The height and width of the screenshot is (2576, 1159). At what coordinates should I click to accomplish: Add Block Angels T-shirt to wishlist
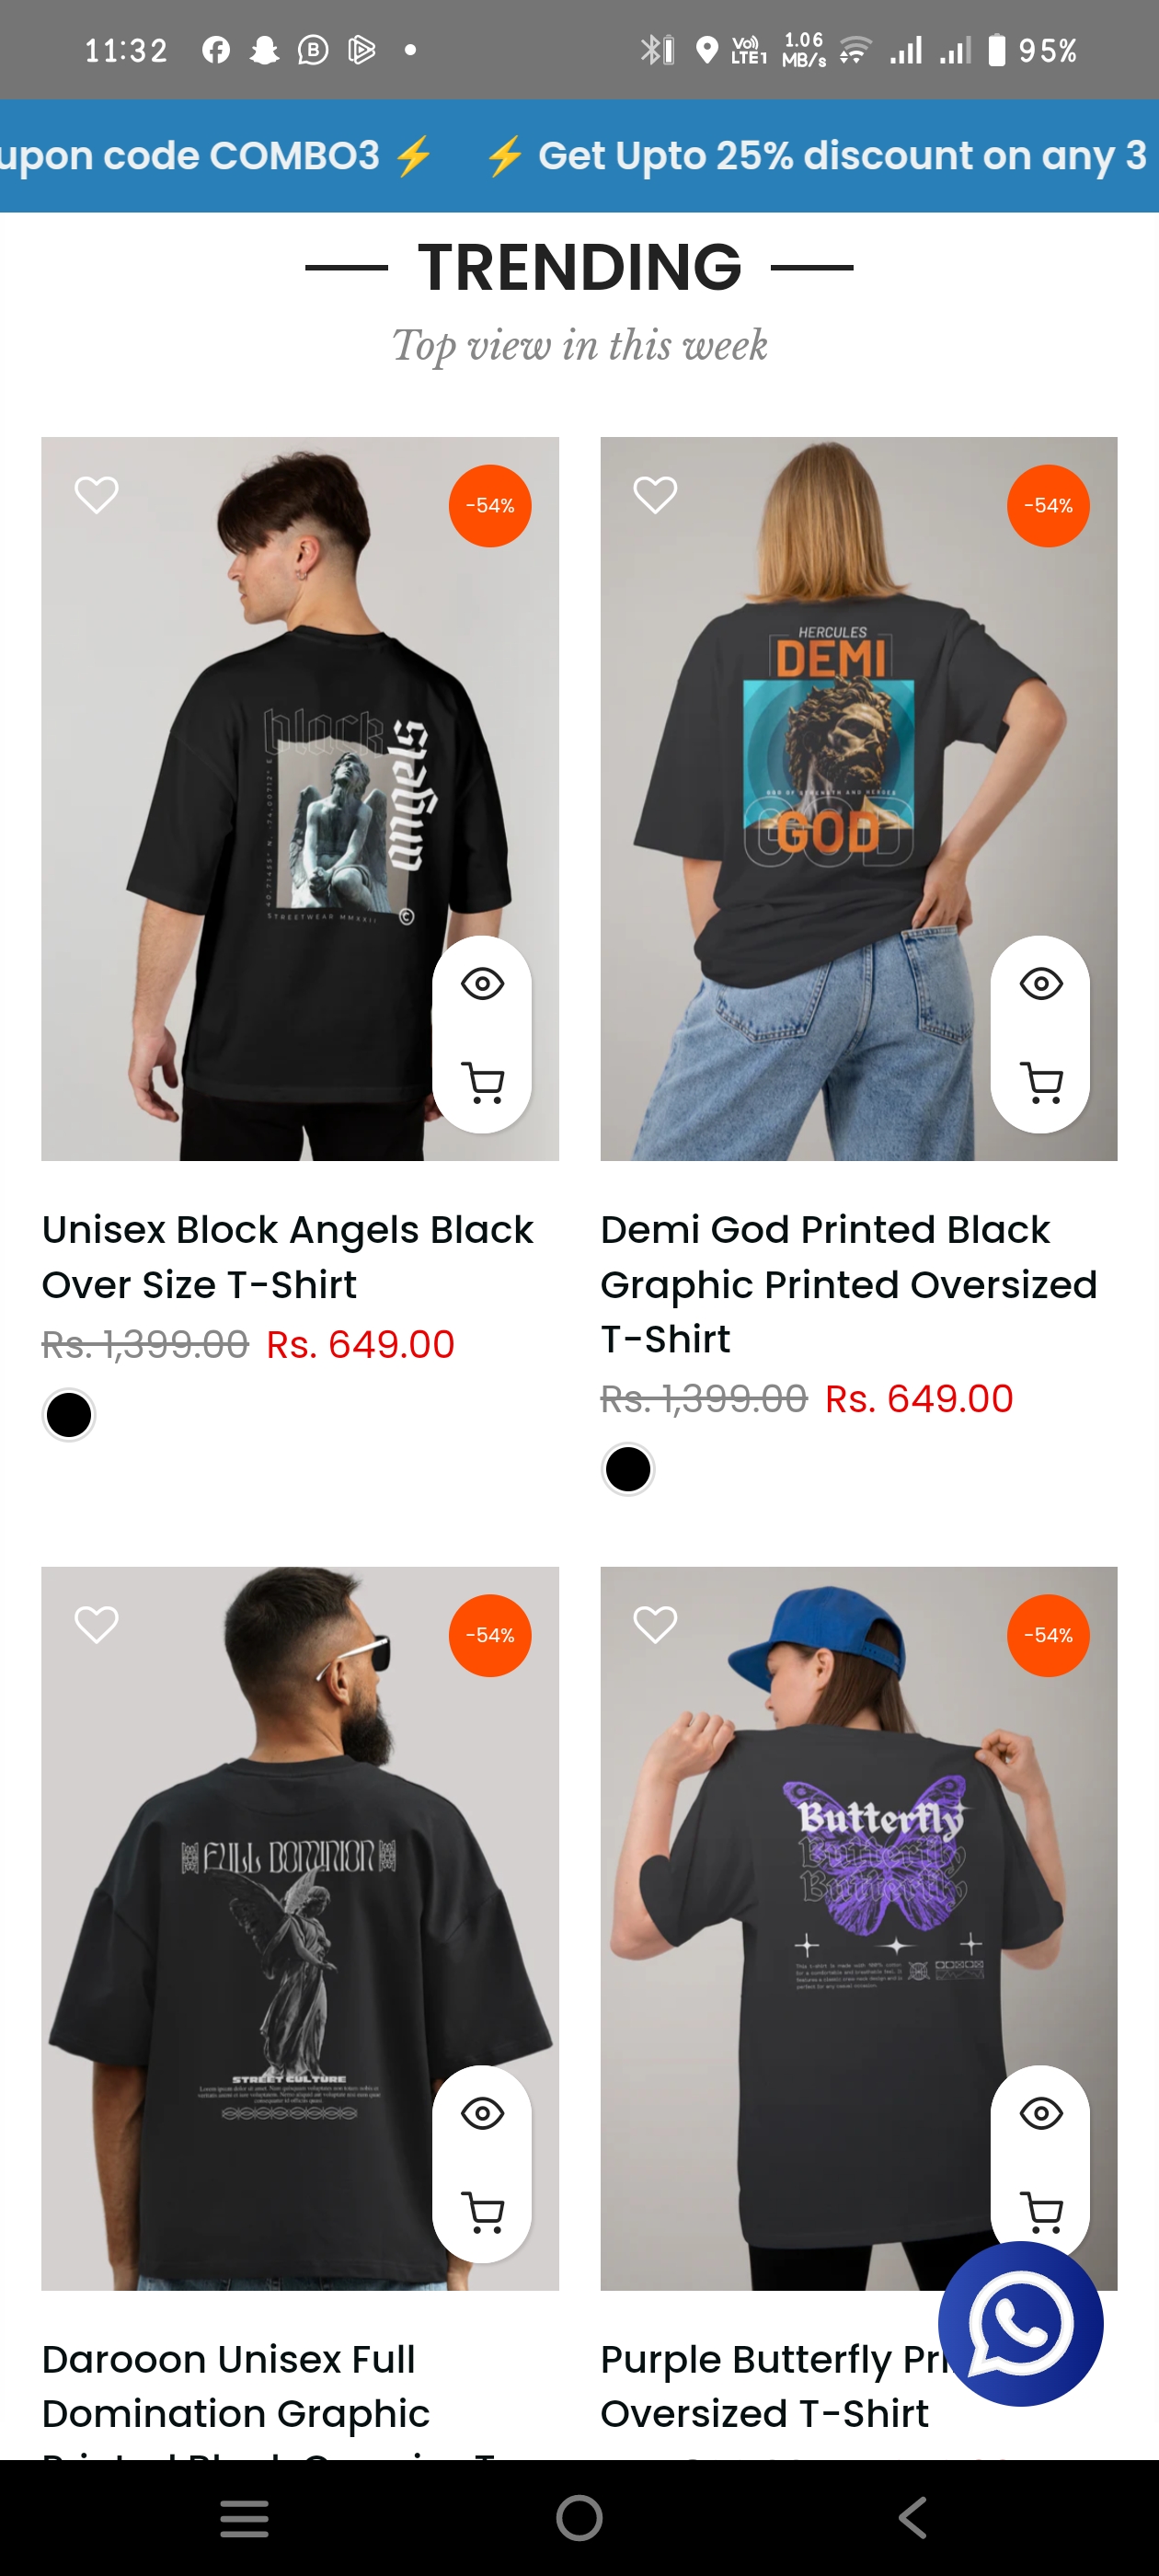click(x=97, y=494)
